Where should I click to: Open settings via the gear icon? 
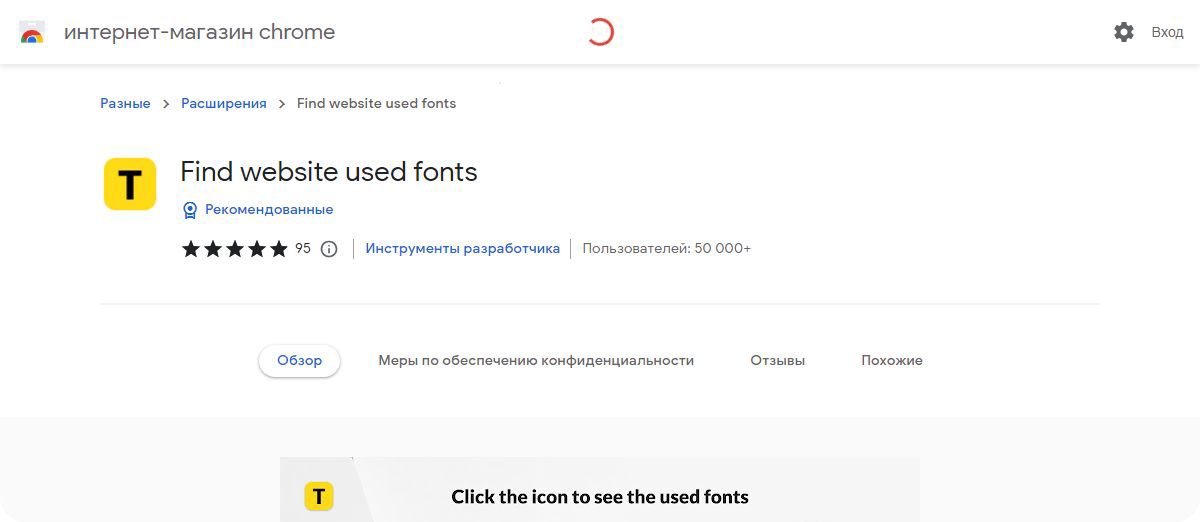pyautogui.click(x=1124, y=32)
